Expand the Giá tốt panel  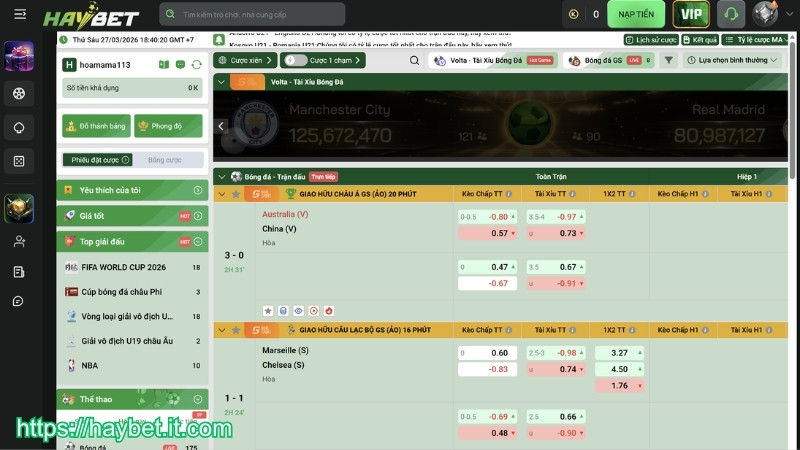coord(198,216)
